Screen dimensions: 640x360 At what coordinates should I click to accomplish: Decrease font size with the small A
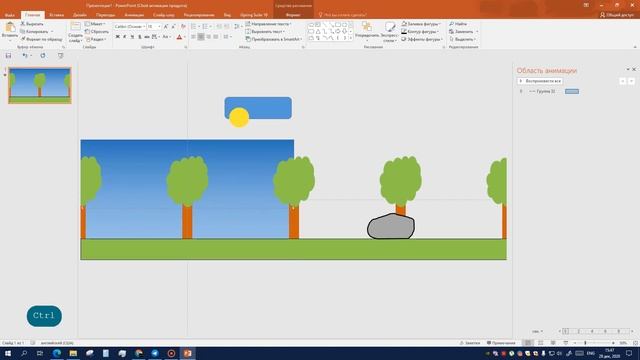(173, 27)
